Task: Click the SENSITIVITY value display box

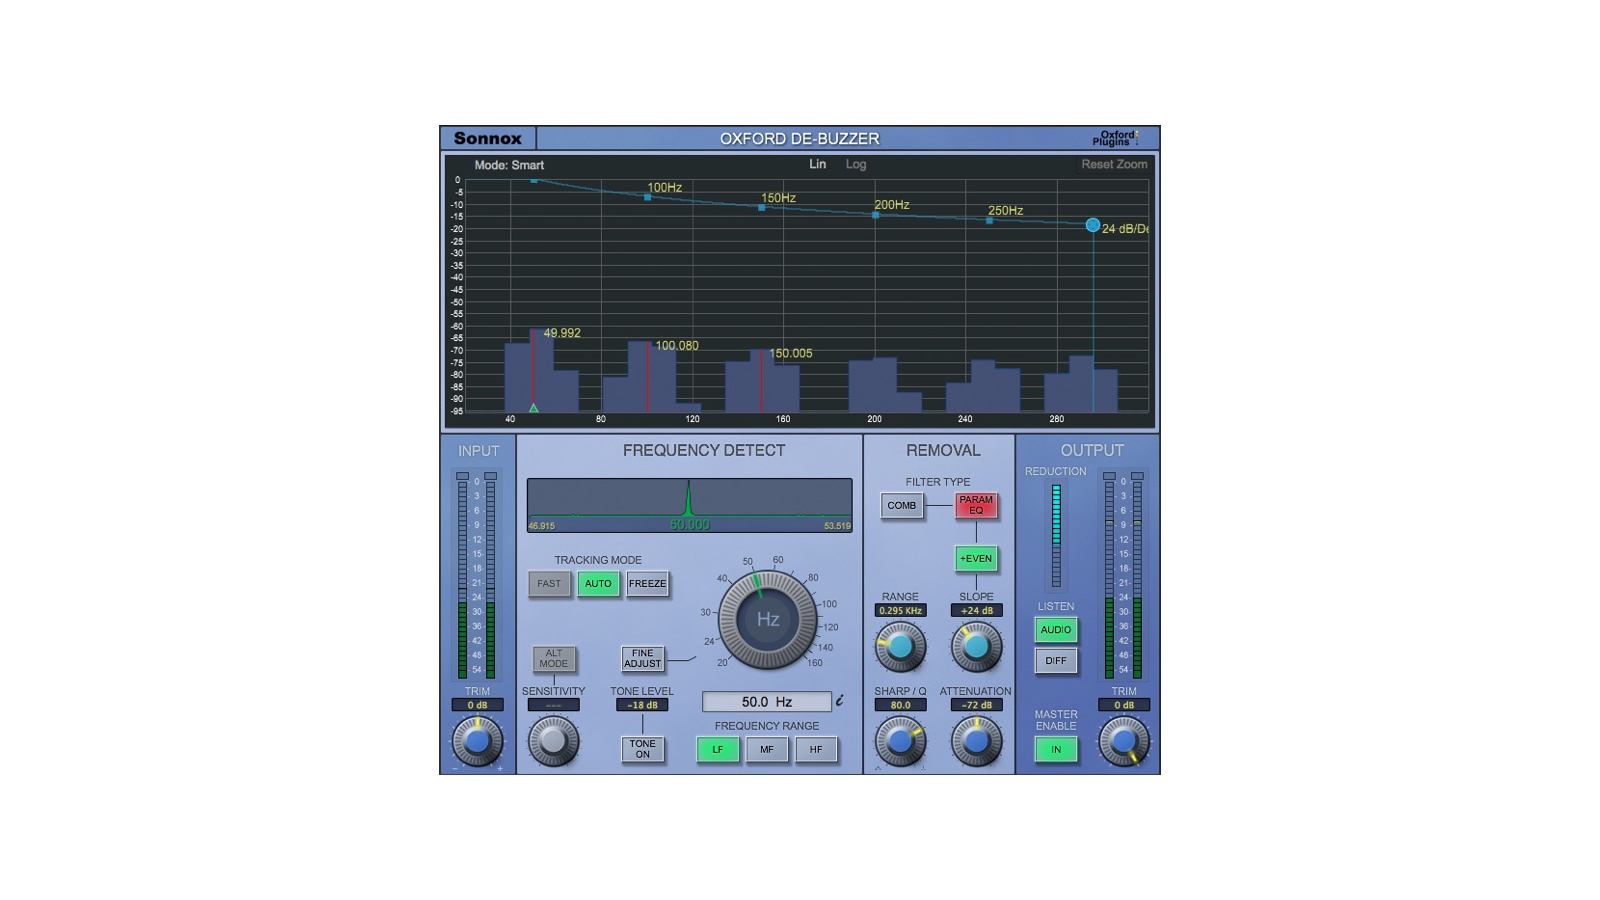Action: (x=553, y=705)
